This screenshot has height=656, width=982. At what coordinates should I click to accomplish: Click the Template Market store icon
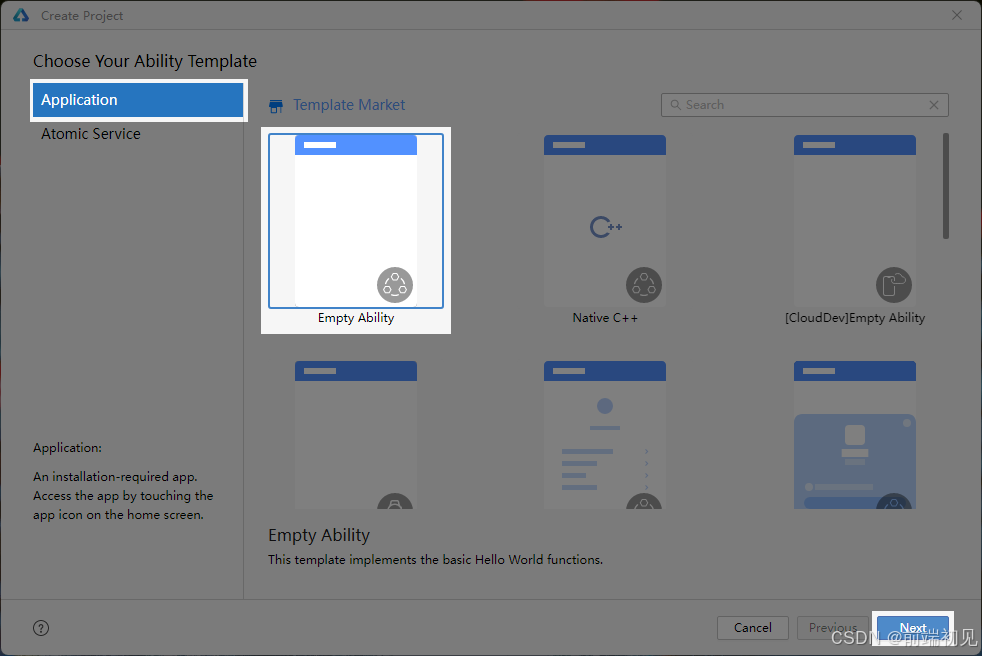(276, 106)
